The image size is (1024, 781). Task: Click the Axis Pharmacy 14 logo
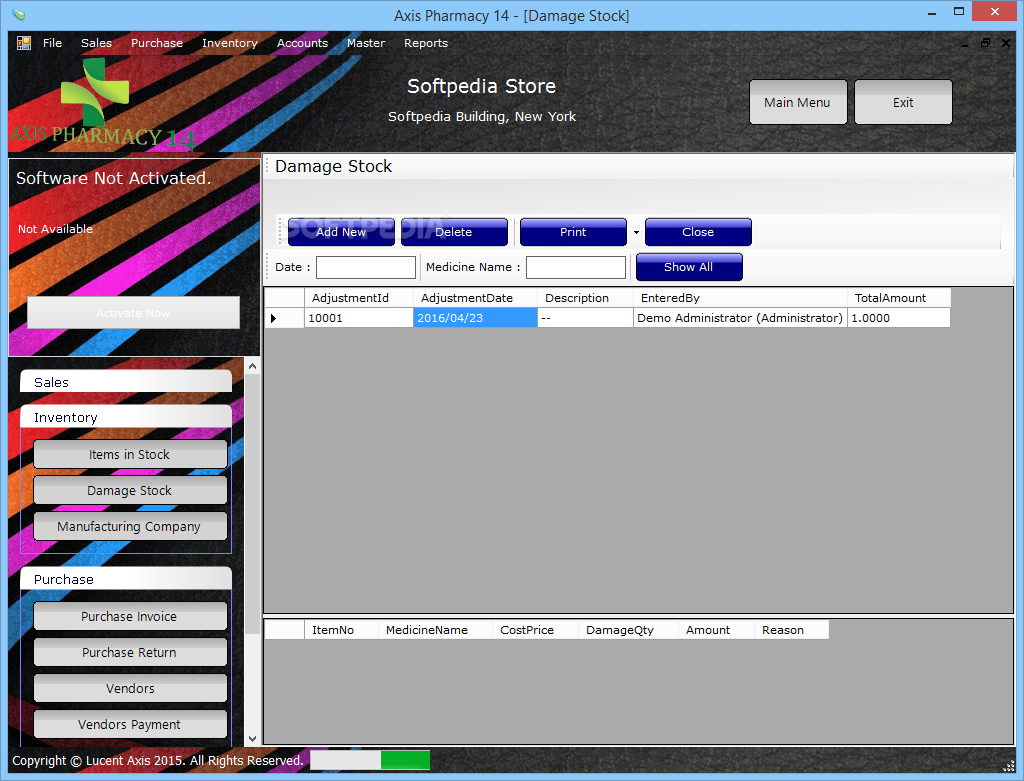tap(102, 104)
